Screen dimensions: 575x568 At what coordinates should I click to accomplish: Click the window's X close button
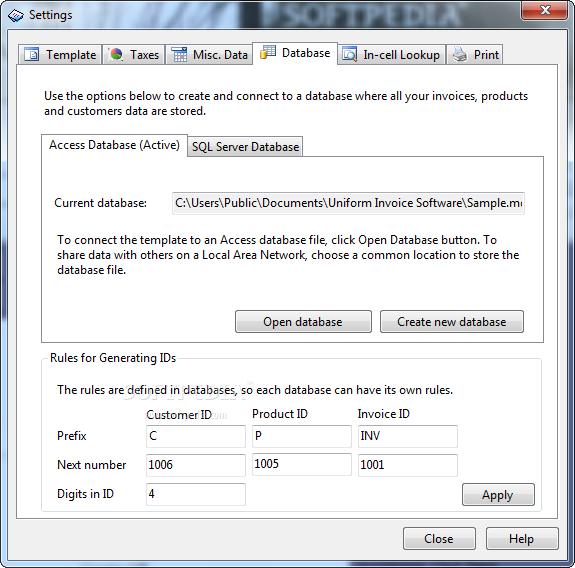tap(545, 10)
